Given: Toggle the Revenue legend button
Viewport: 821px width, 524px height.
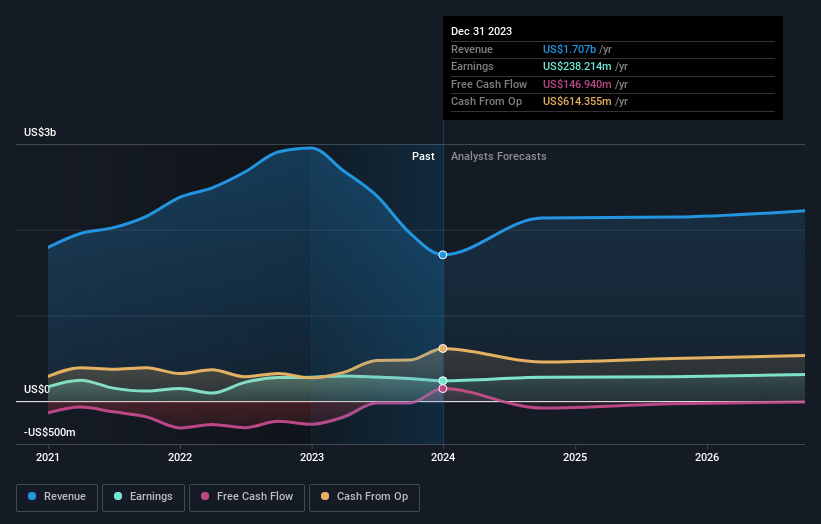Looking at the screenshot, I should [57, 497].
